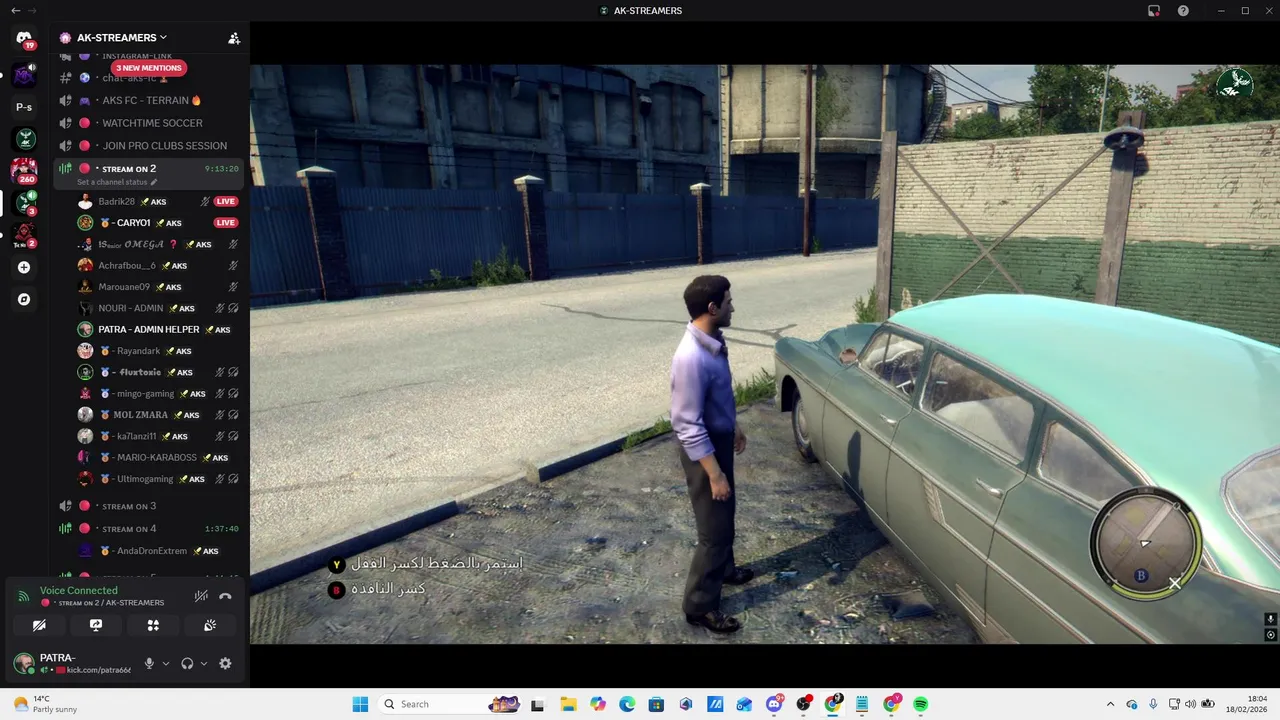Screen dimensions: 1280x720
Task: Open output device options arrow
Action: click(x=204, y=663)
